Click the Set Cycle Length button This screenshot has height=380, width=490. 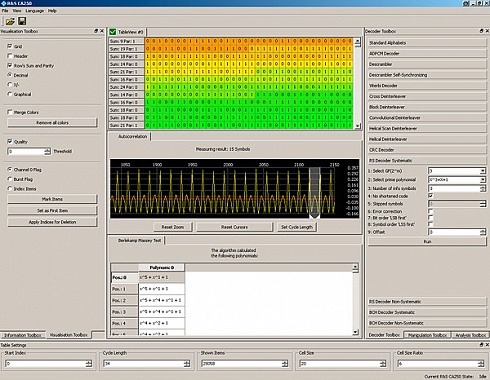[x=297, y=227]
